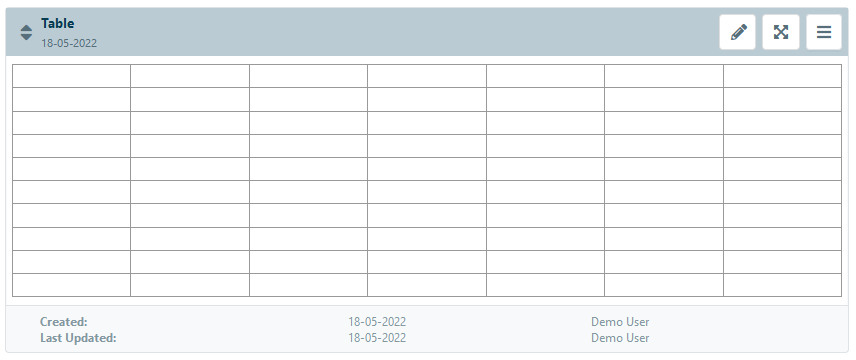
Task: Select the last row, last column cell
Action: (x=782, y=285)
